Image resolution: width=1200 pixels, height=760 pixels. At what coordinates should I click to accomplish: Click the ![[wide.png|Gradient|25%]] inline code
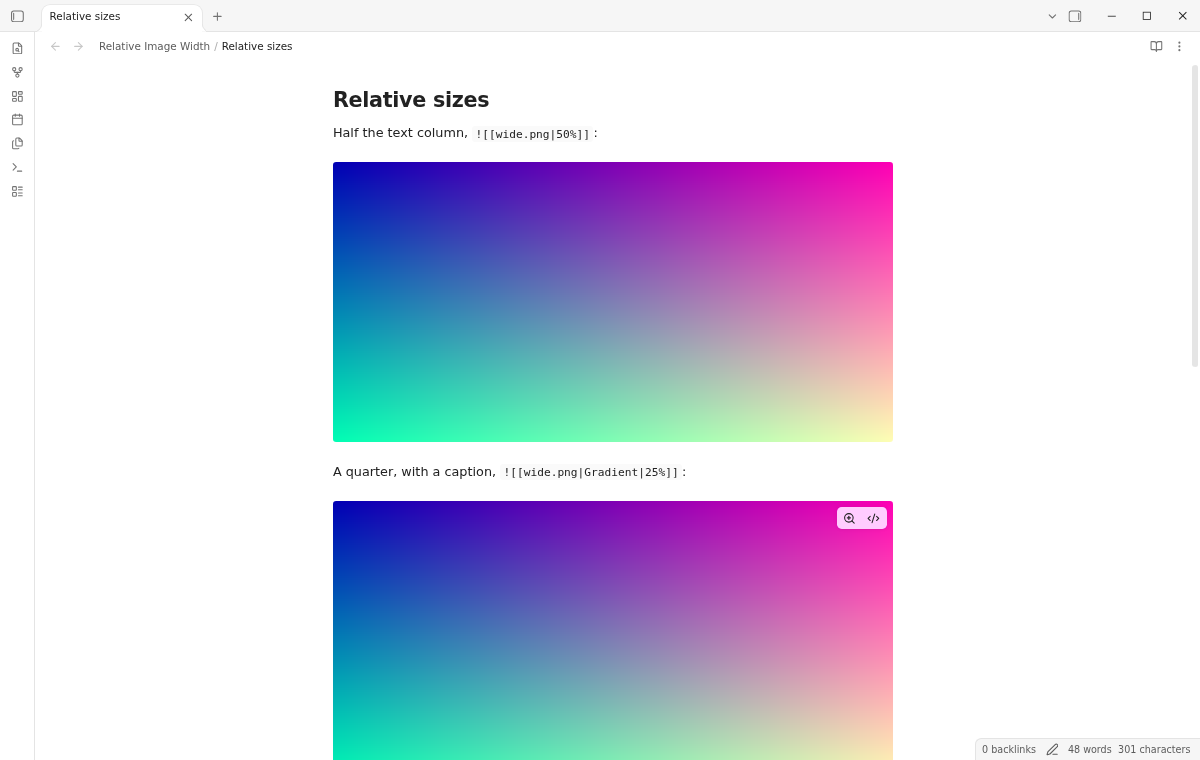pos(590,472)
